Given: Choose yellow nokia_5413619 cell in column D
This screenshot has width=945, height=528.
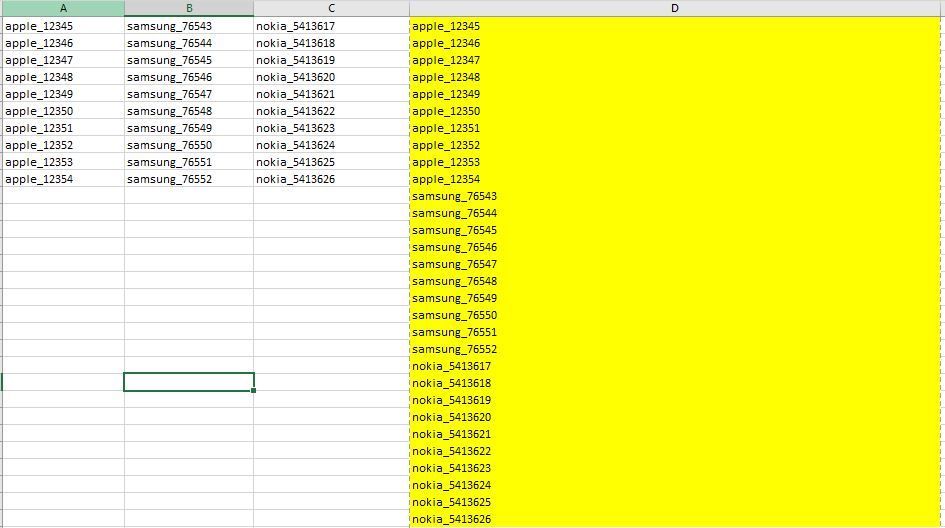Looking at the screenshot, I should (675, 400).
